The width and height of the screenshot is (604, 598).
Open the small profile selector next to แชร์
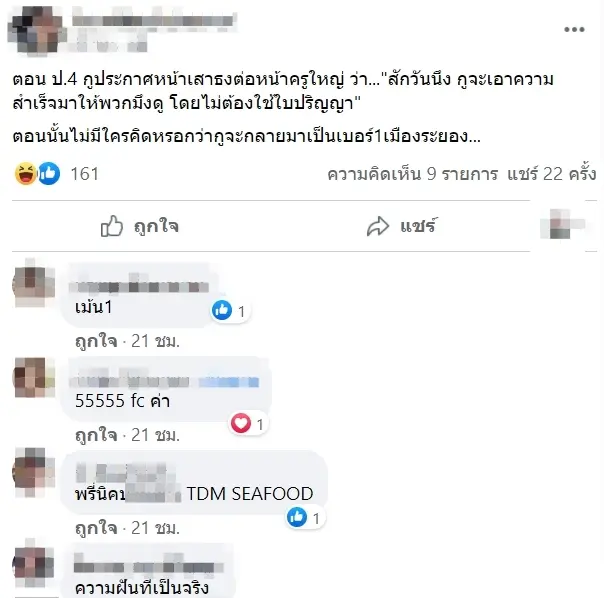coord(564,224)
